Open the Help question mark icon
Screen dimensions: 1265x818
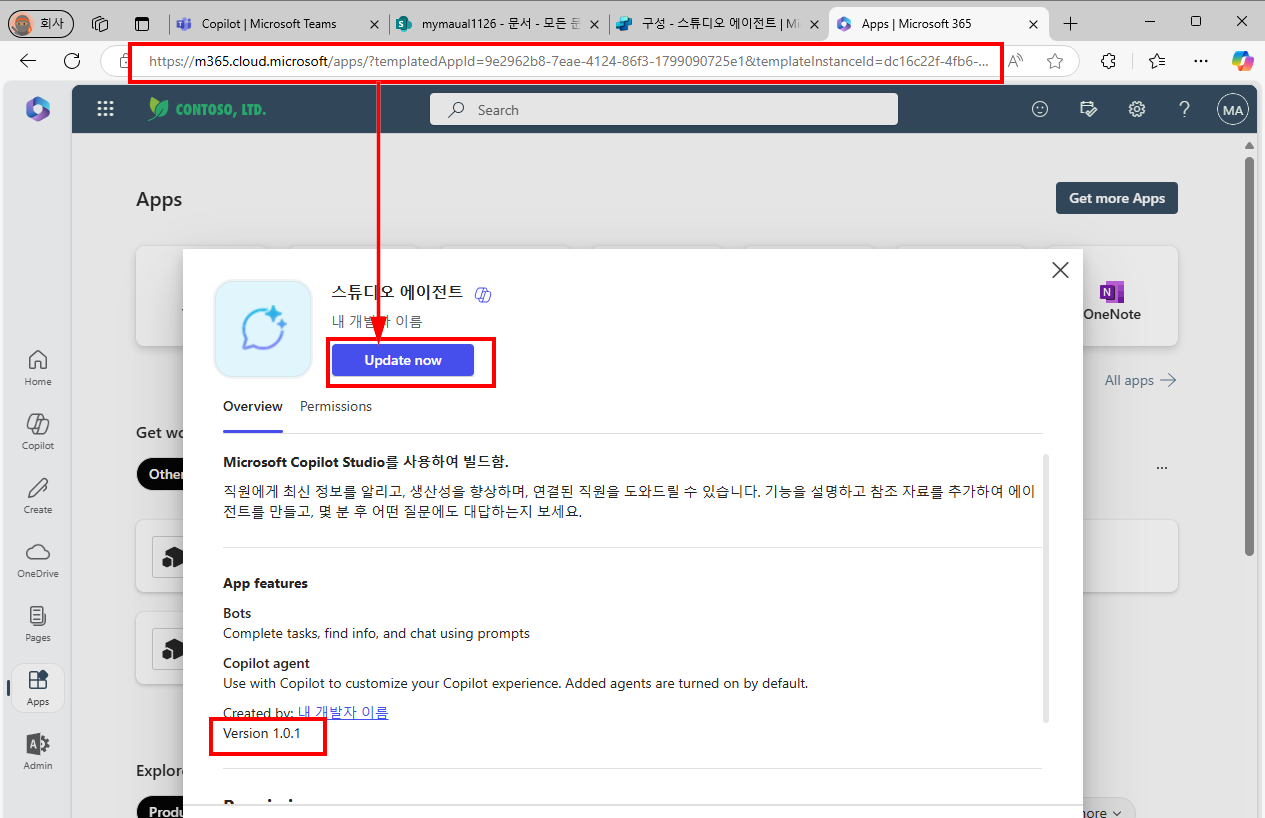1184,110
